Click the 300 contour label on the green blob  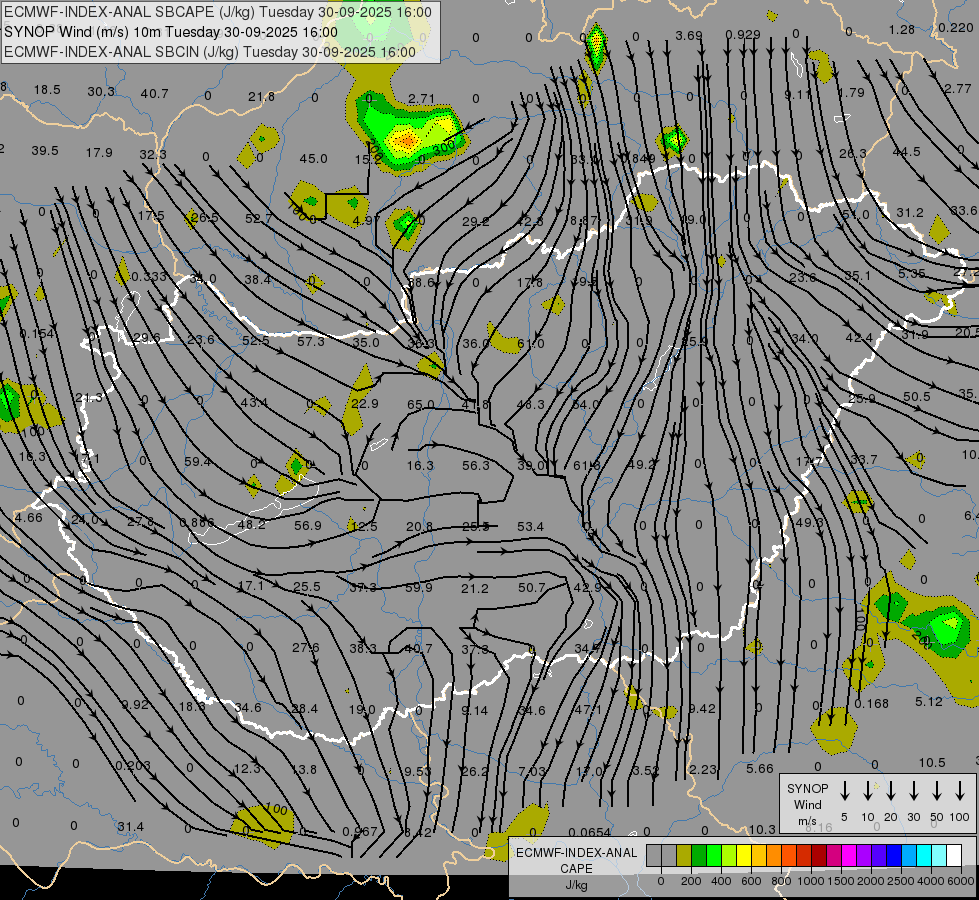click(444, 148)
